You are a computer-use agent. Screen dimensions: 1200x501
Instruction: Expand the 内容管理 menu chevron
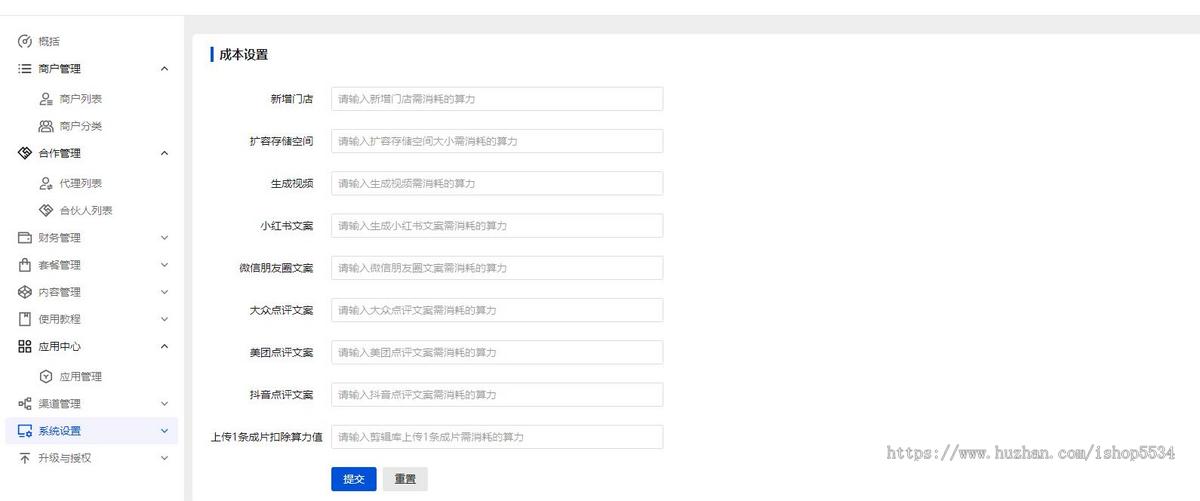164,292
